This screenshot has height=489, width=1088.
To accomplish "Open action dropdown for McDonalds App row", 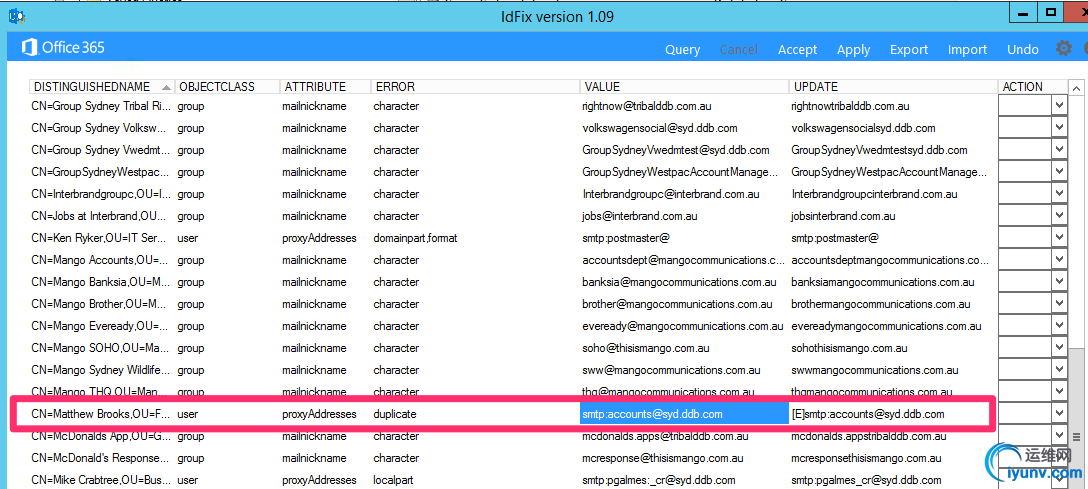I will pyautogui.click(x=1059, y=436).
